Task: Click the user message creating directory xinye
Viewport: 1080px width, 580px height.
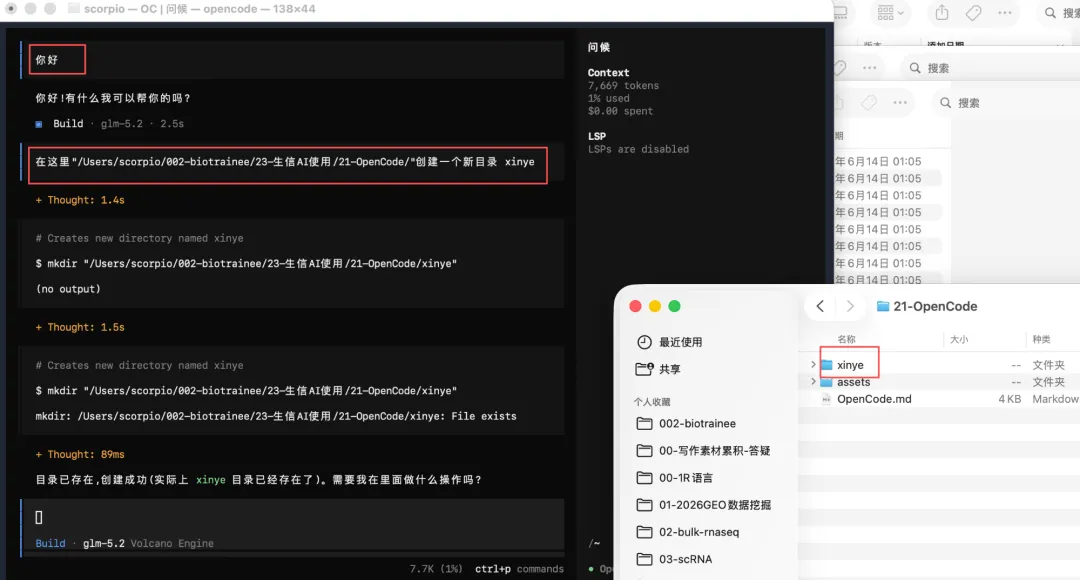Action: pyautogui.click(x=284, y=162)
